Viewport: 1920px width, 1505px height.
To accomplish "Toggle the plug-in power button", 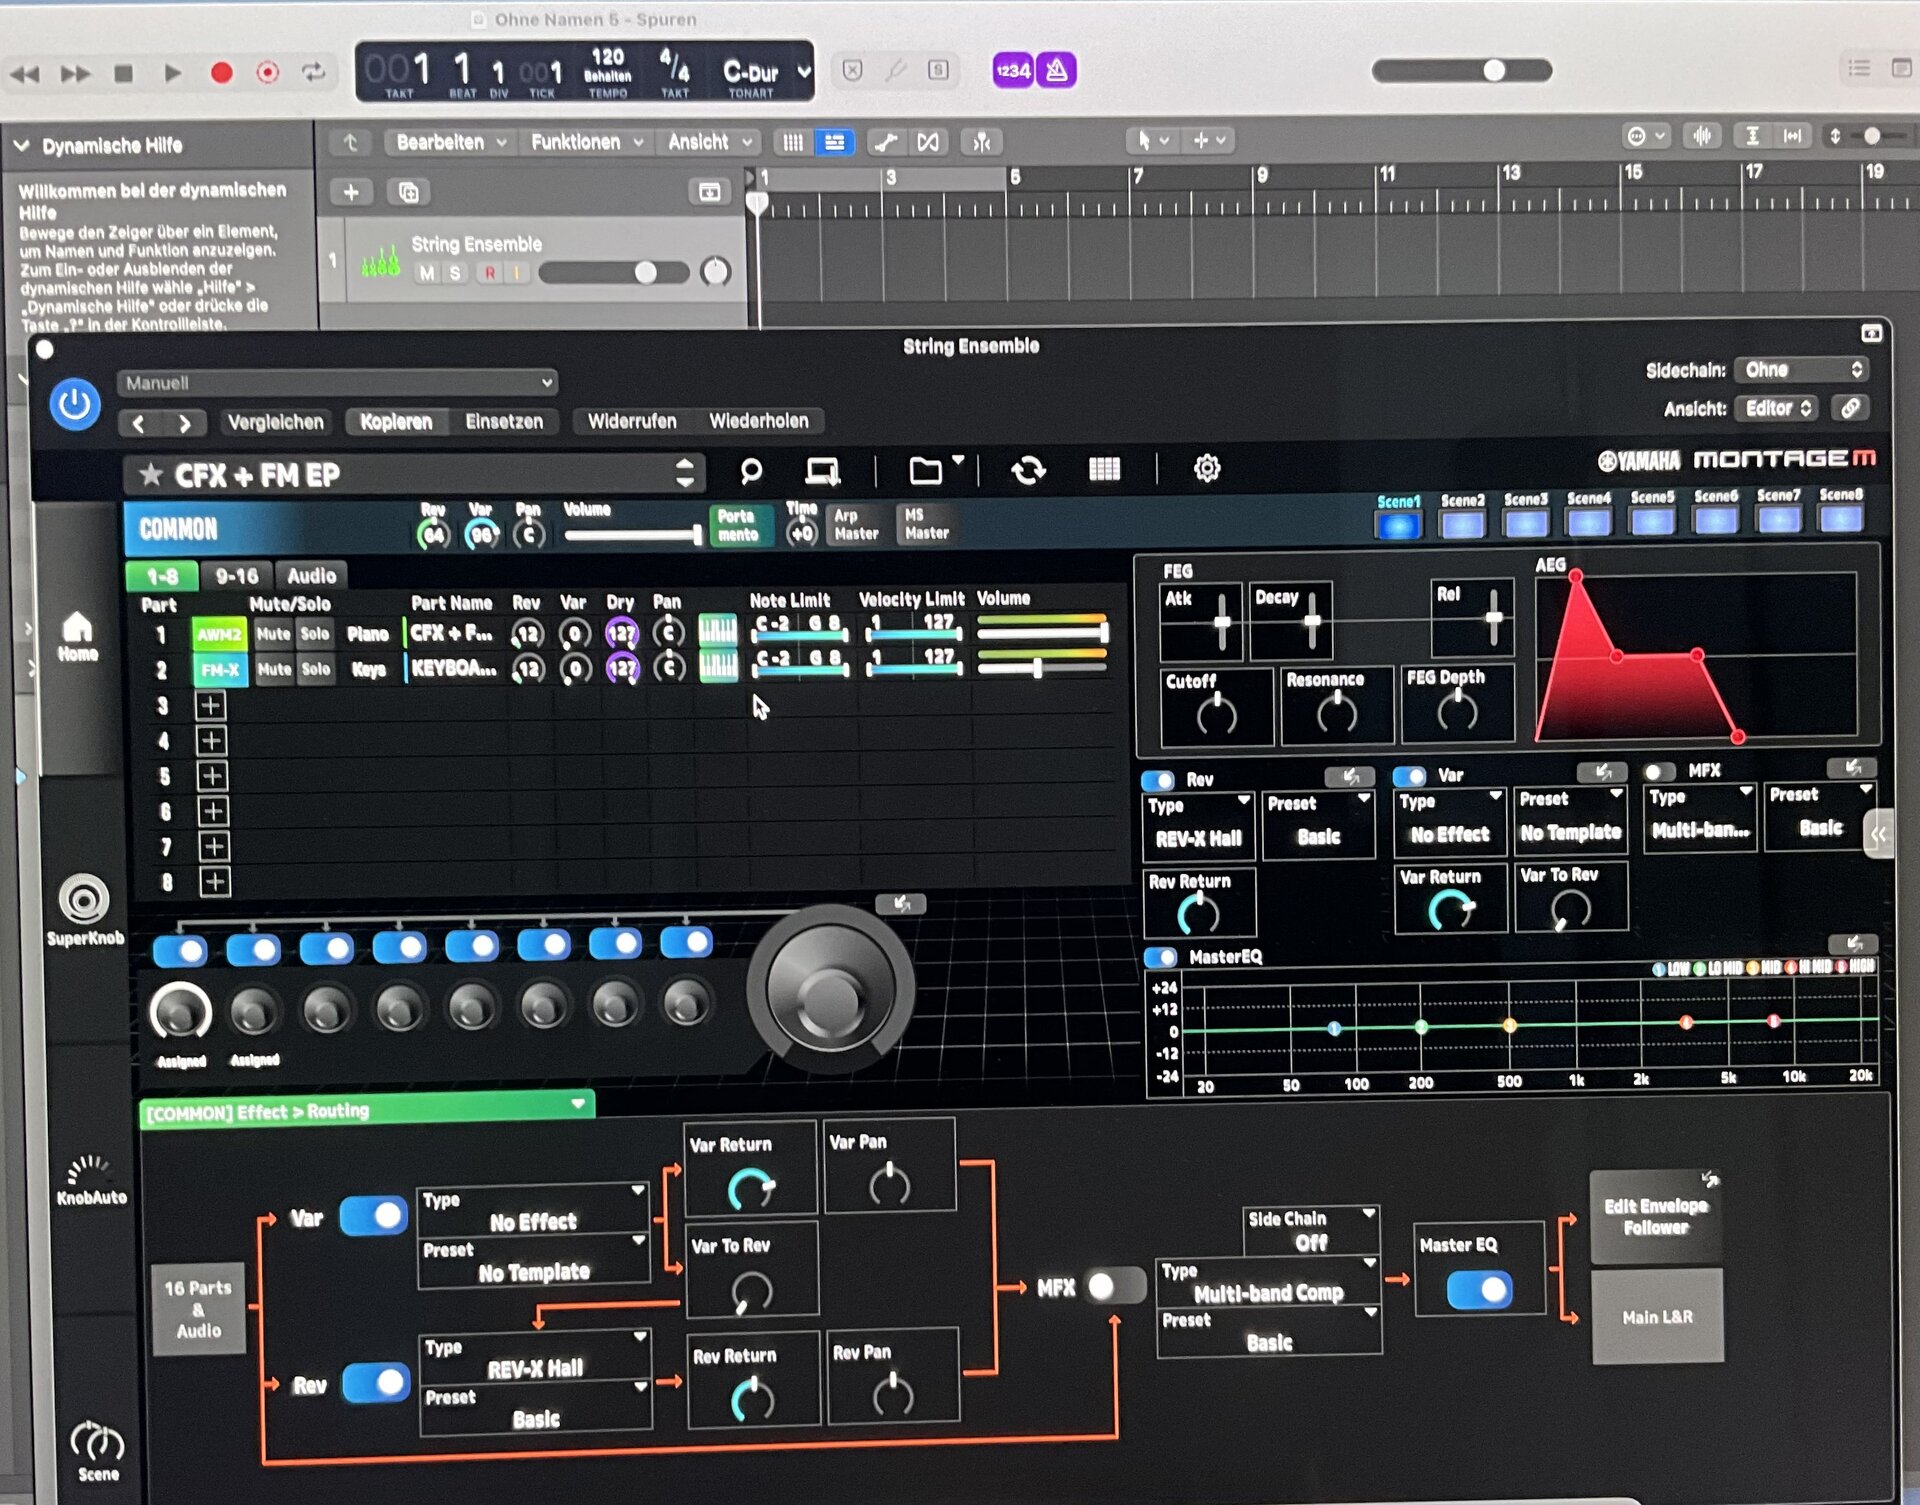I will [75, 404].
